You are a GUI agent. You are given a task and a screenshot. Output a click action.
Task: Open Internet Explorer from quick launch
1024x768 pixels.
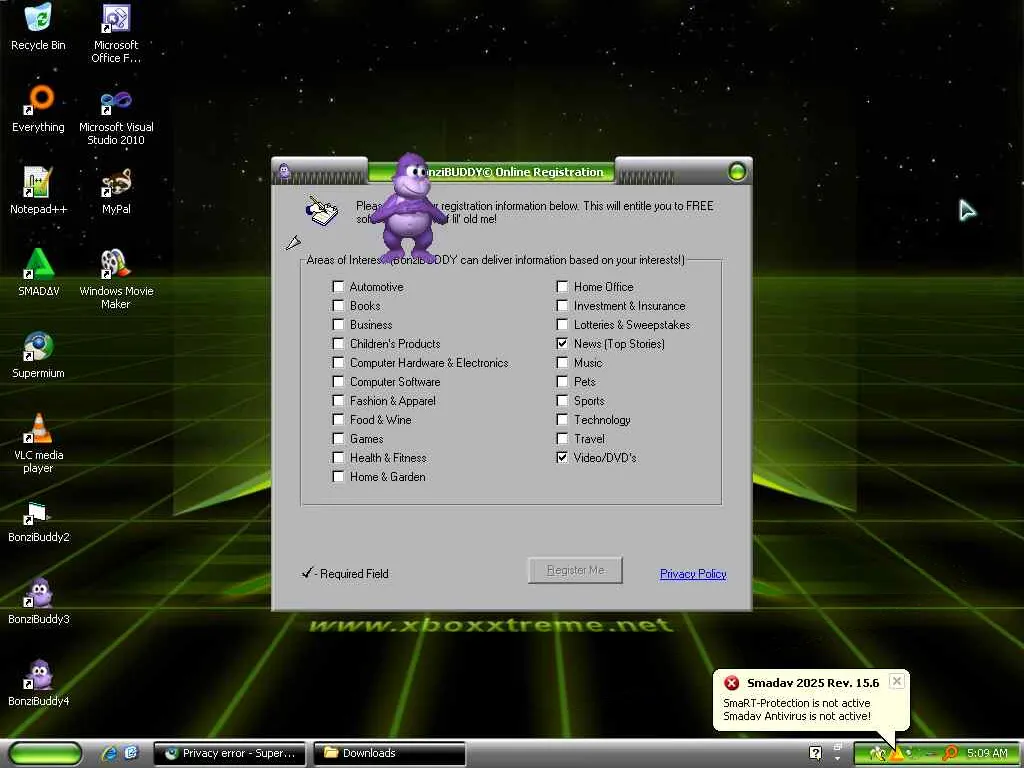[x=110, y=753]
